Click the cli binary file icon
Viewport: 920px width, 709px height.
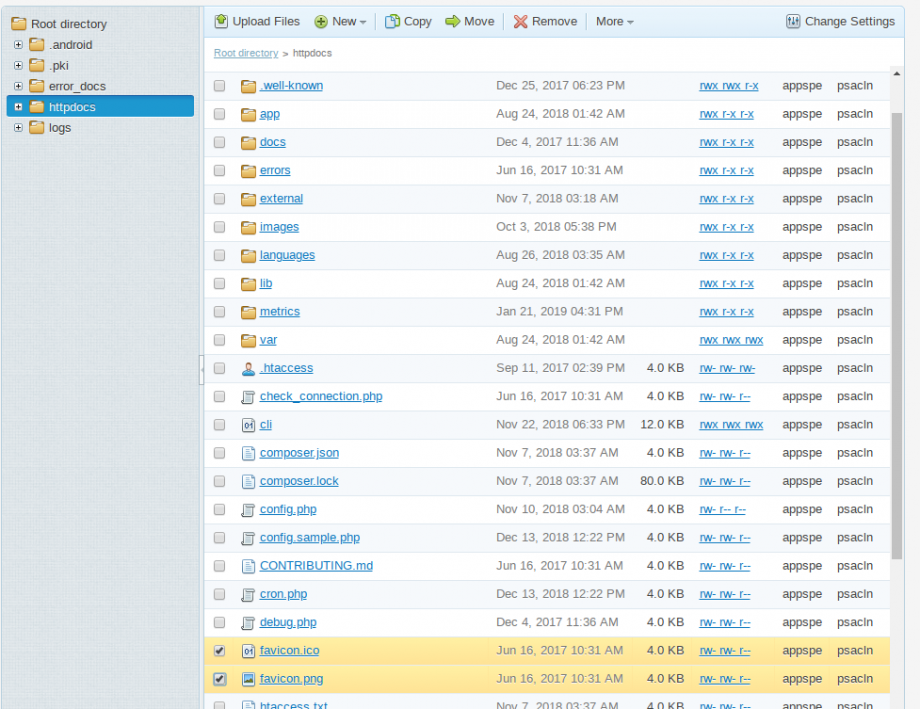coord(249,425)
